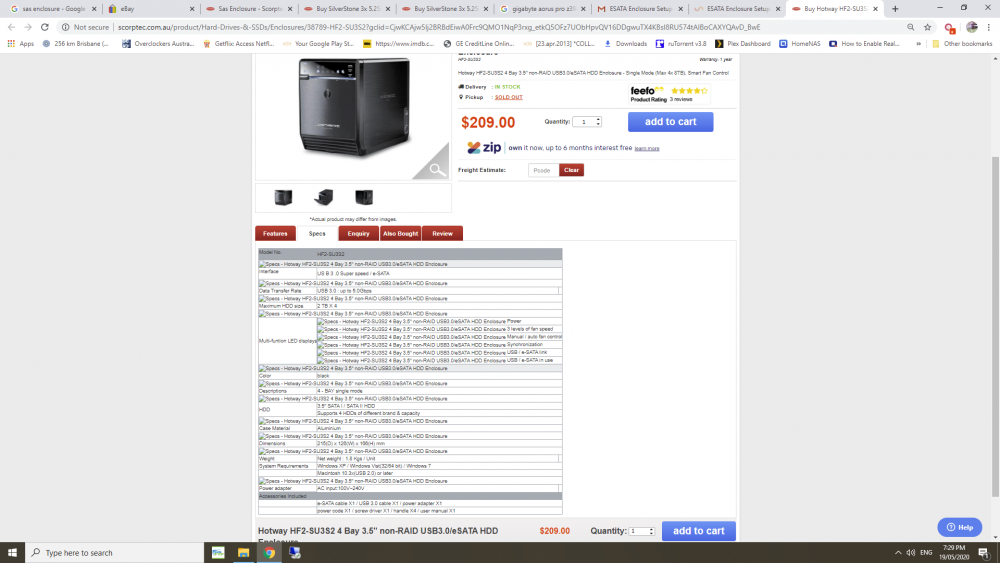
Task: Click the taskbar search box
Action: (115, 553)
